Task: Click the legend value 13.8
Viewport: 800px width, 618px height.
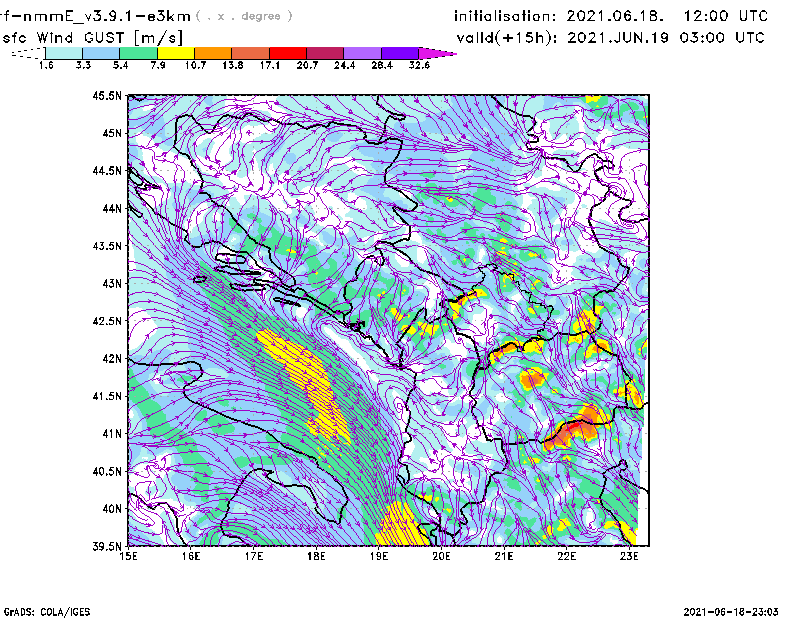Action: click(233, 65)
